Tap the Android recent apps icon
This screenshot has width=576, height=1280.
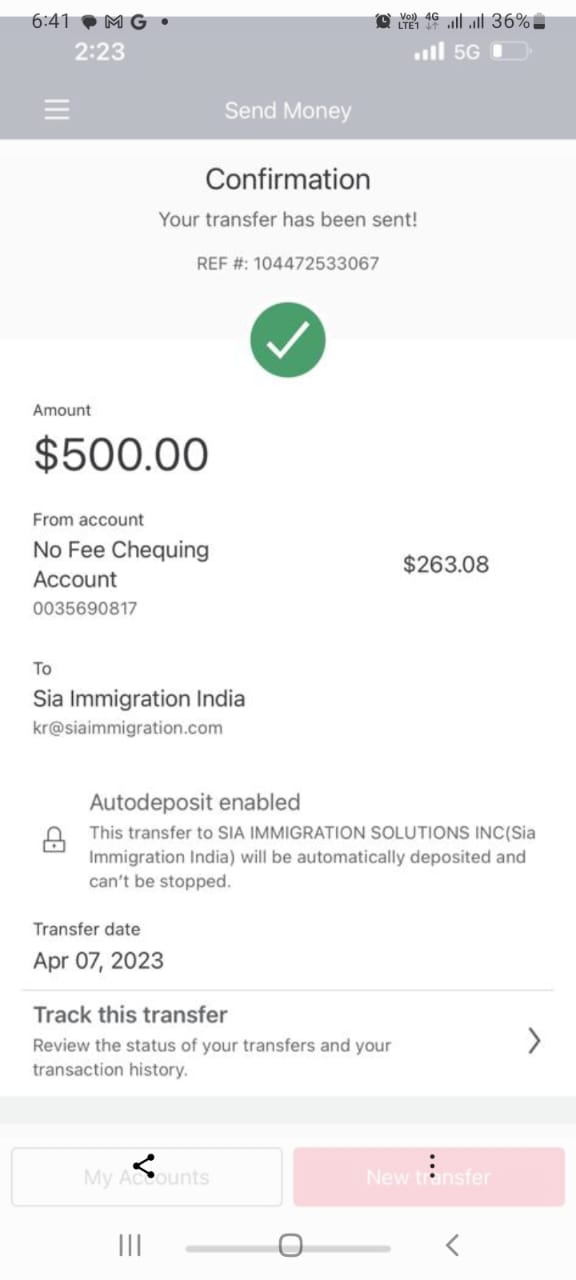tap(130, 1245)
